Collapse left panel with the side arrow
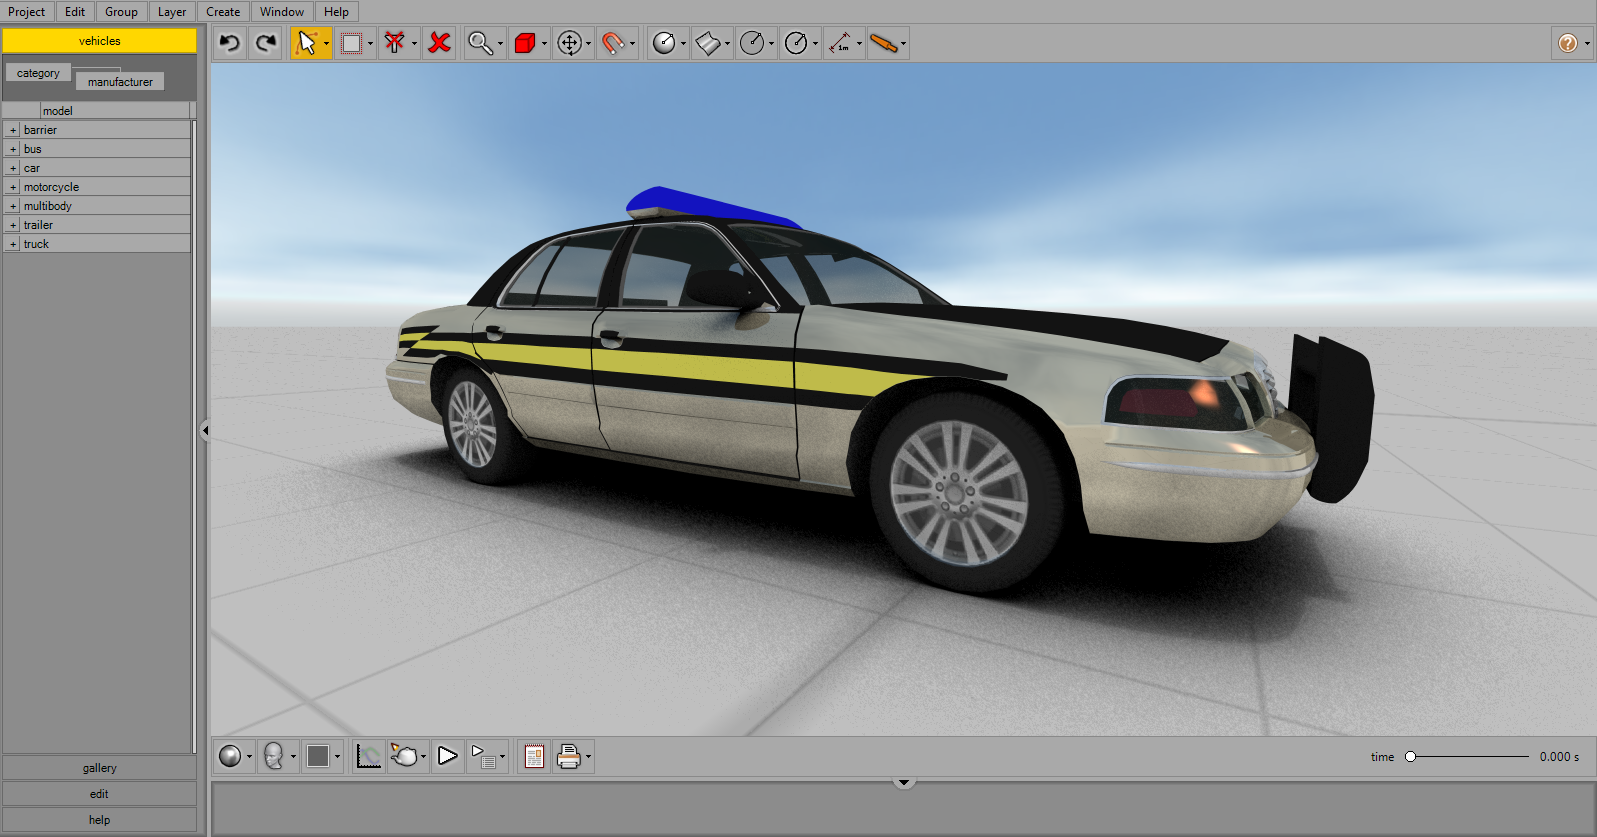This screenshot has width=1597, height=837. 205,431
